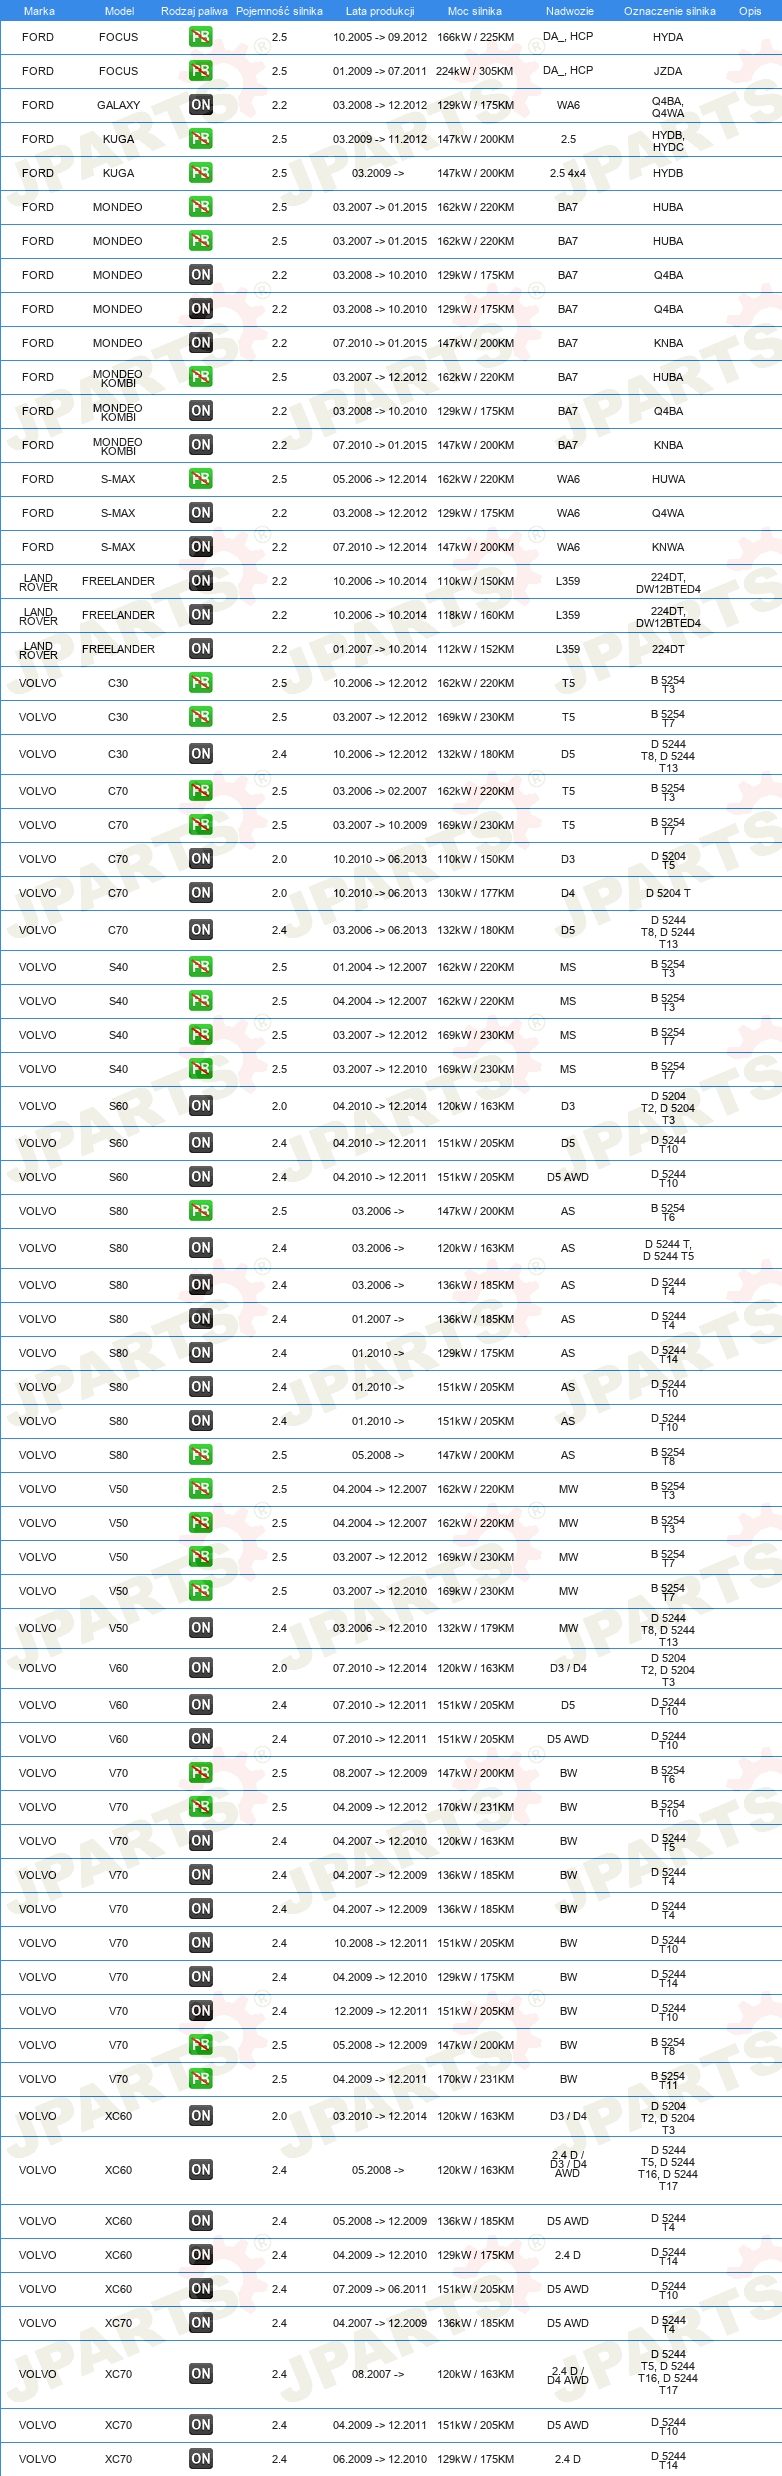This screenshot has height=2476, width=782.
Task: Click ON icon in Volvo S60 D5 AWD row
Action: click(x=201, y=1177)
